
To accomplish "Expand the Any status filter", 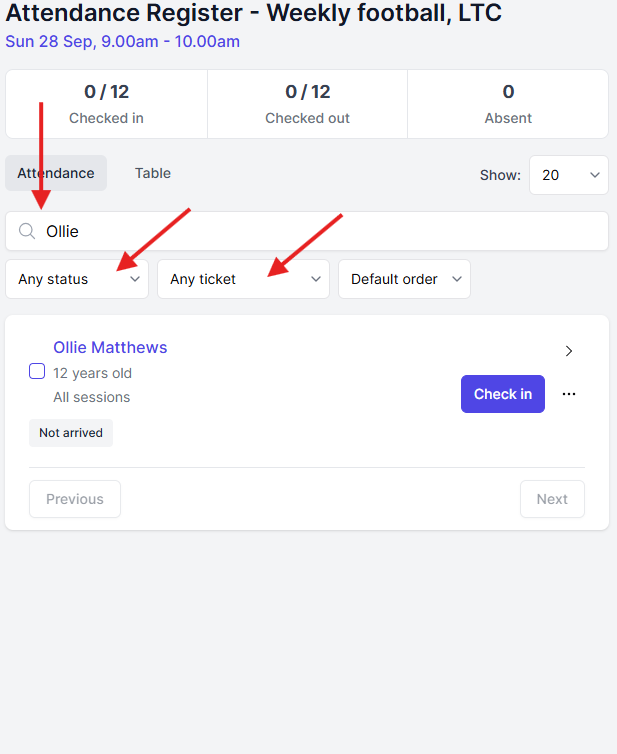I will click(x=77, y=279).
